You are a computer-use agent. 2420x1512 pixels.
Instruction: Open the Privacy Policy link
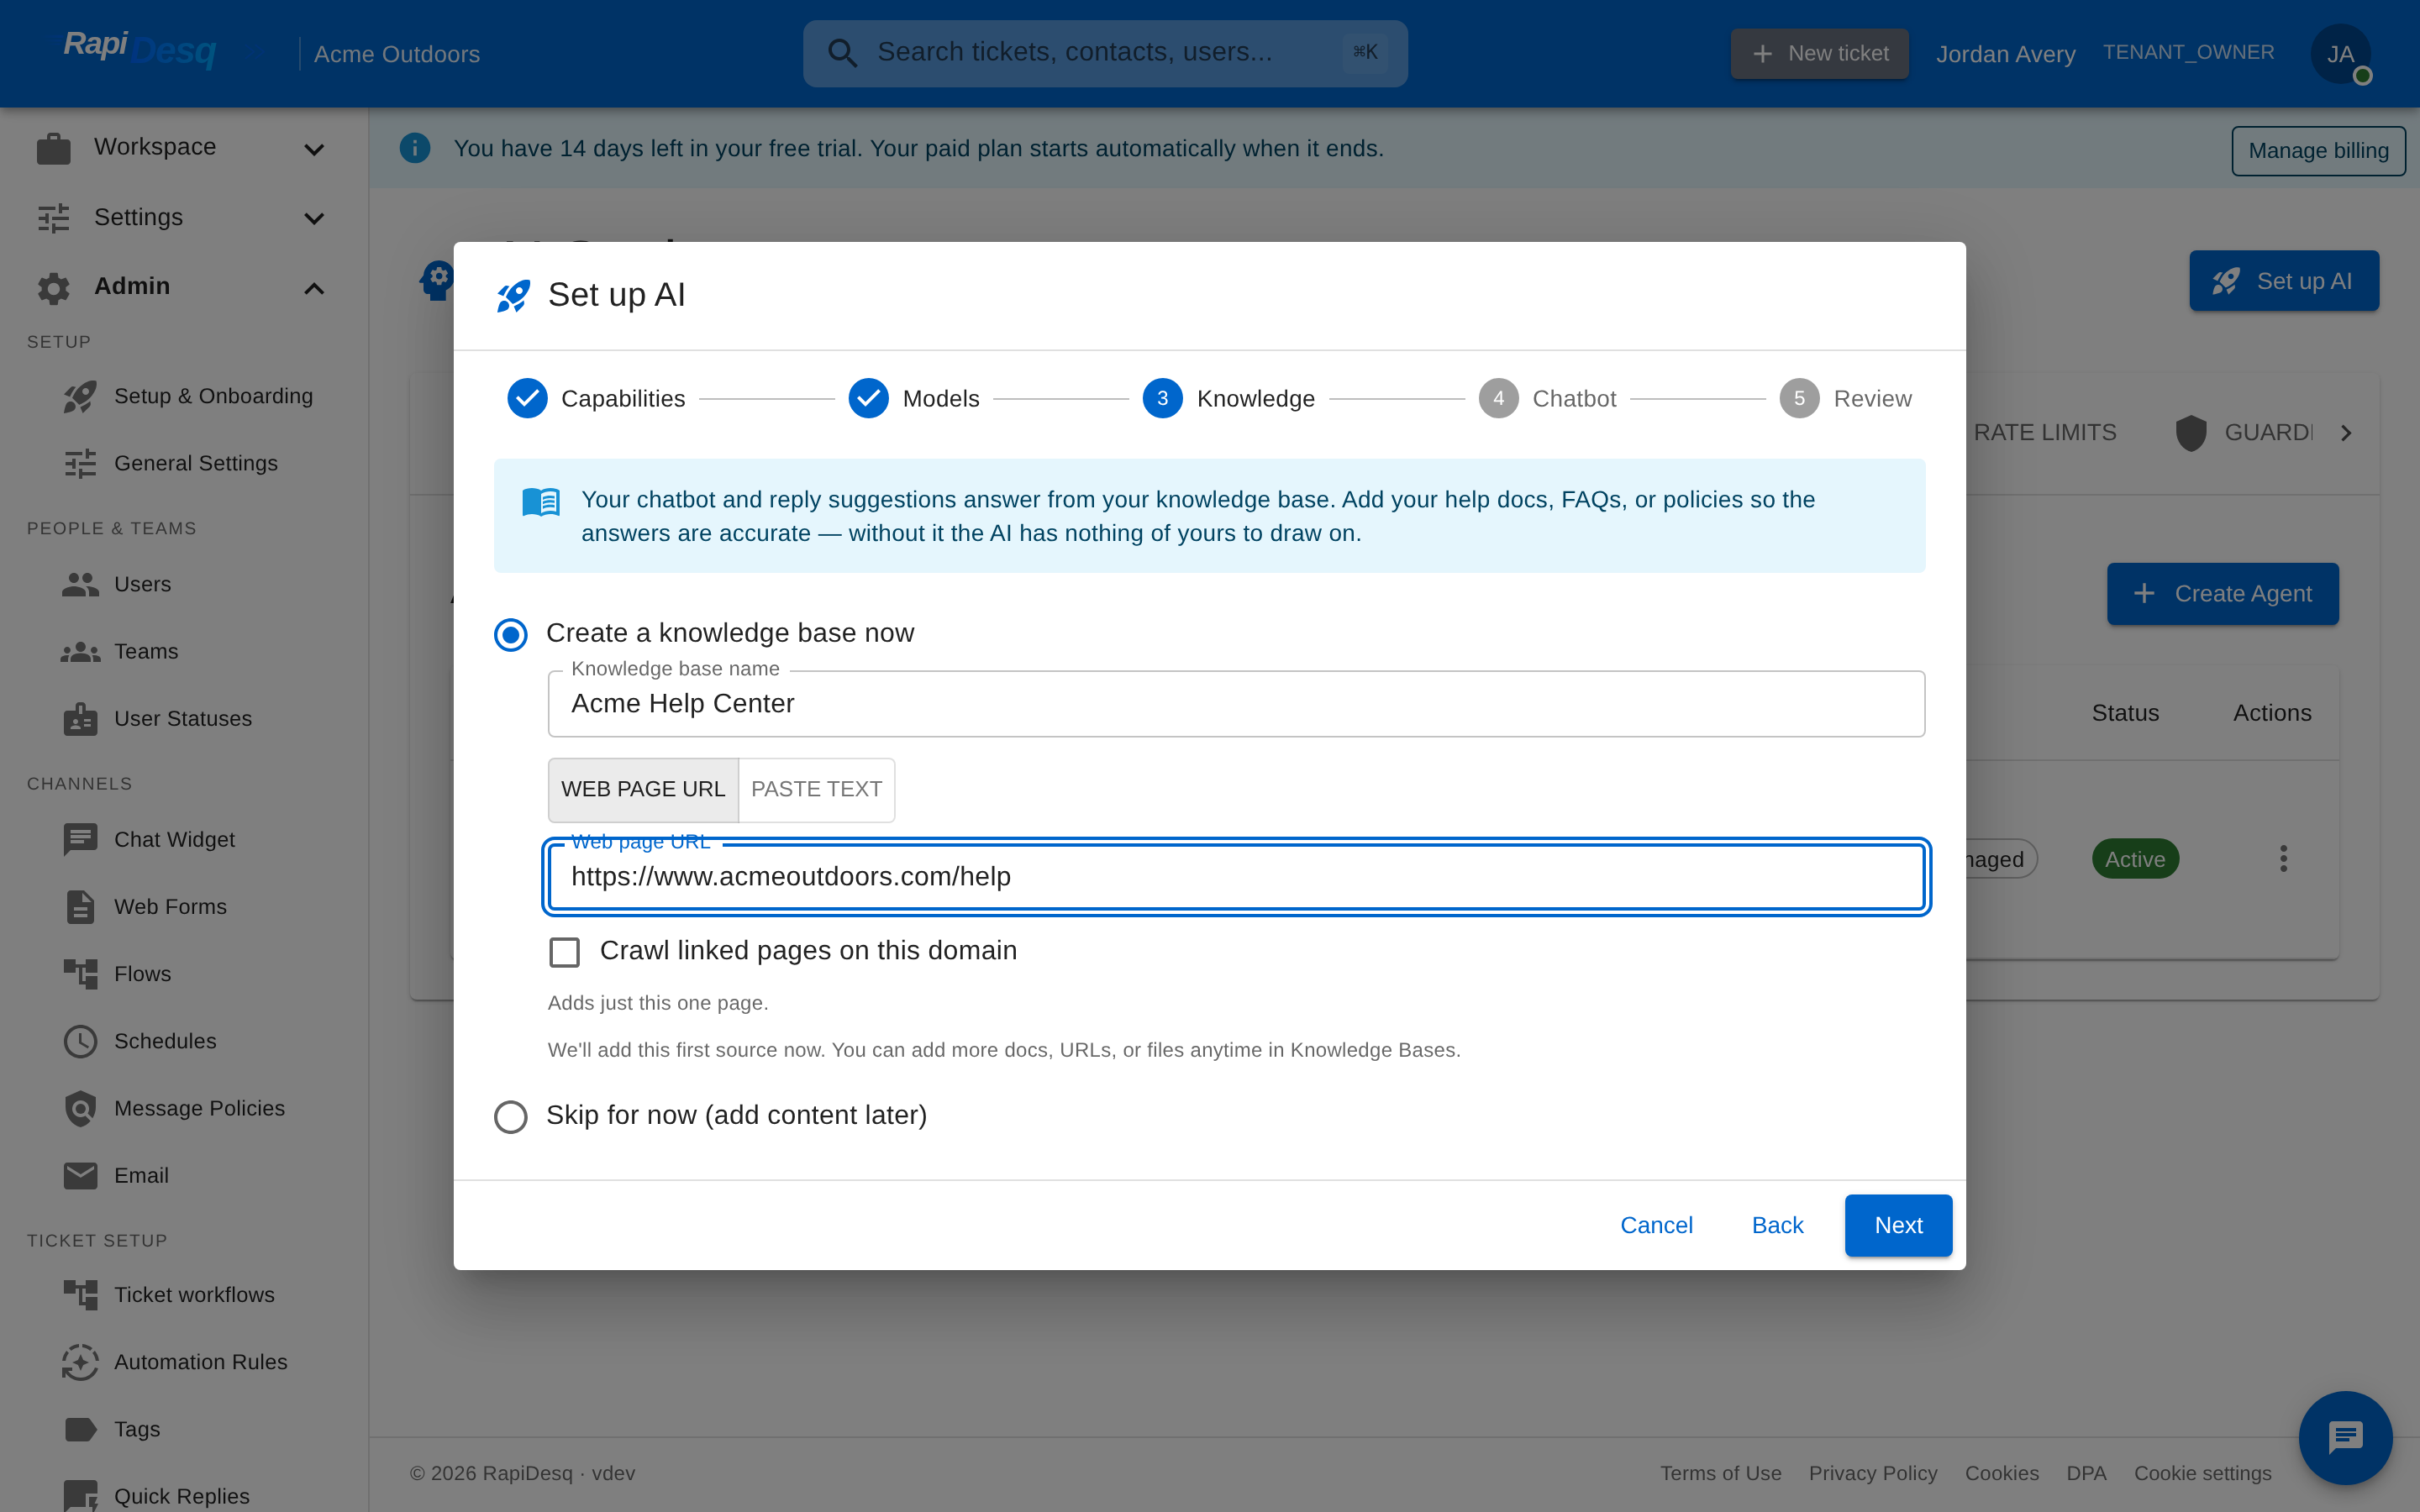tap(1872, 1473)
